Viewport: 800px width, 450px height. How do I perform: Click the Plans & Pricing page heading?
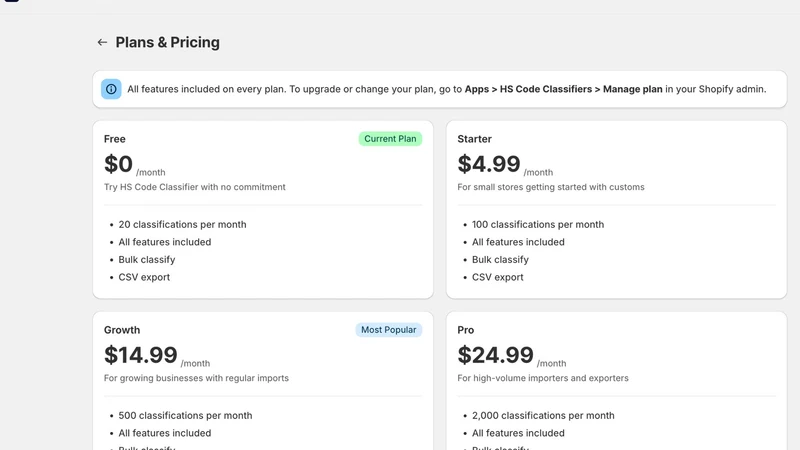point(167,42)
